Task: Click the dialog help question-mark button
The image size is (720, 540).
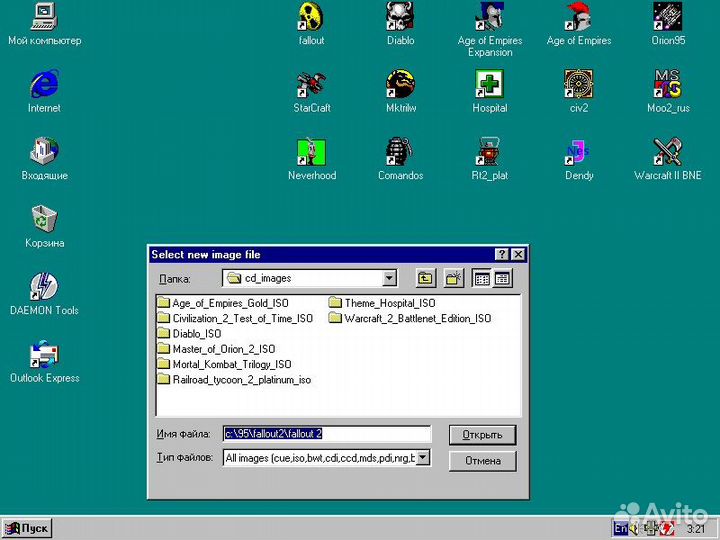Action: 502,254
